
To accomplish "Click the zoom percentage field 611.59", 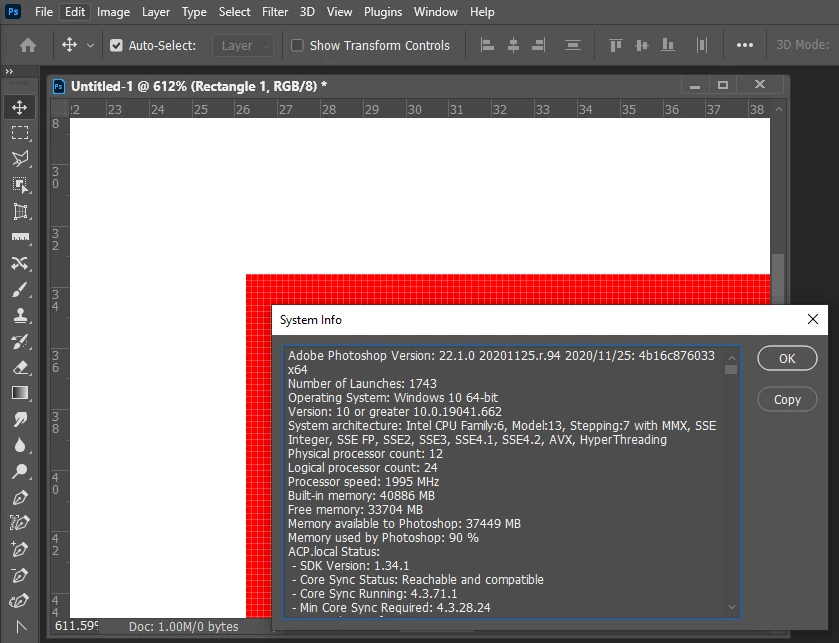I will coord(76,625).
